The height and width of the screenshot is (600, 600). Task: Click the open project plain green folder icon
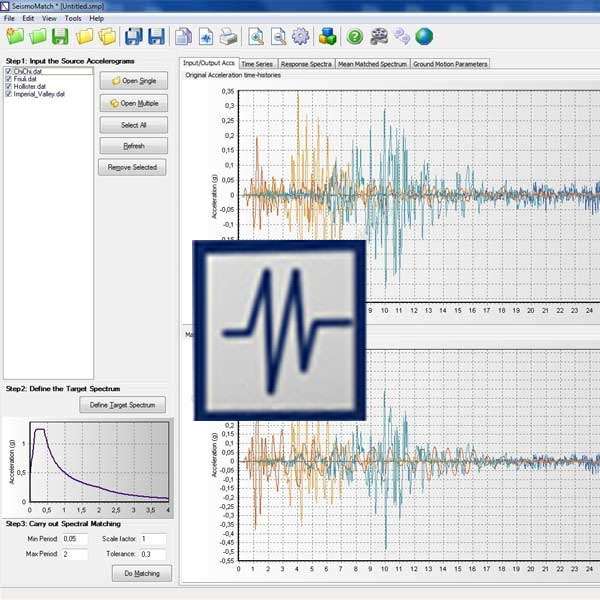38,37
